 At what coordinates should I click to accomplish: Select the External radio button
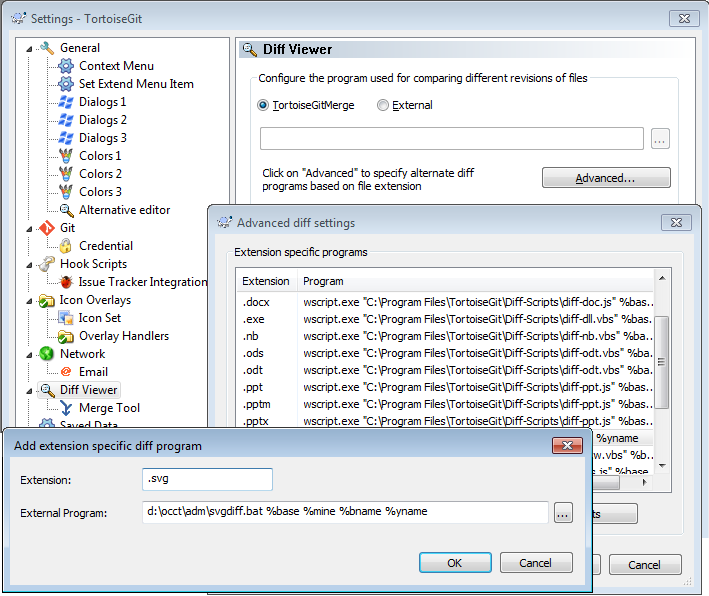pos(383,105)
